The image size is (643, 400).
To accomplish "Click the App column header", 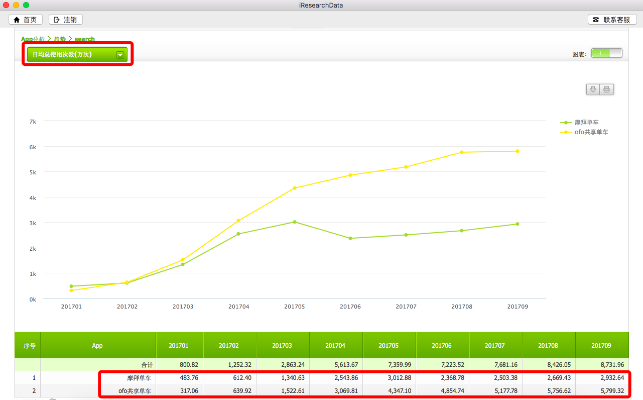I will pyautogui.click(x=97, y=344).
